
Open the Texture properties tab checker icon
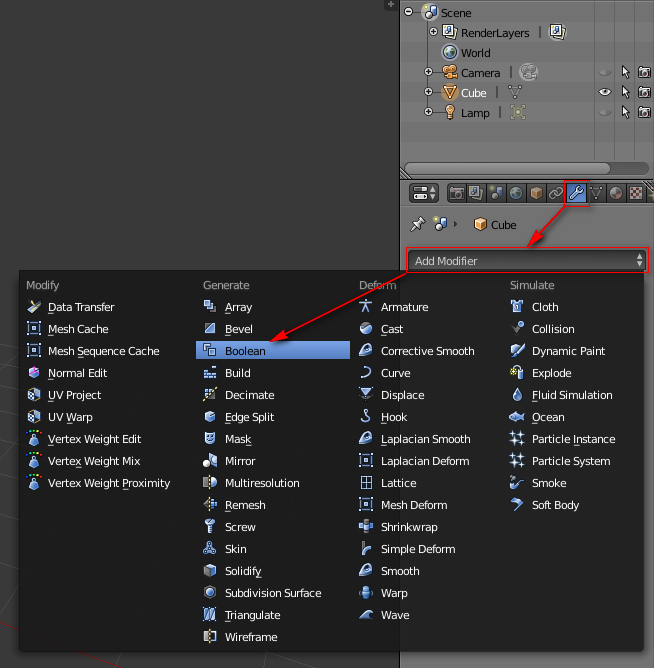636,193
